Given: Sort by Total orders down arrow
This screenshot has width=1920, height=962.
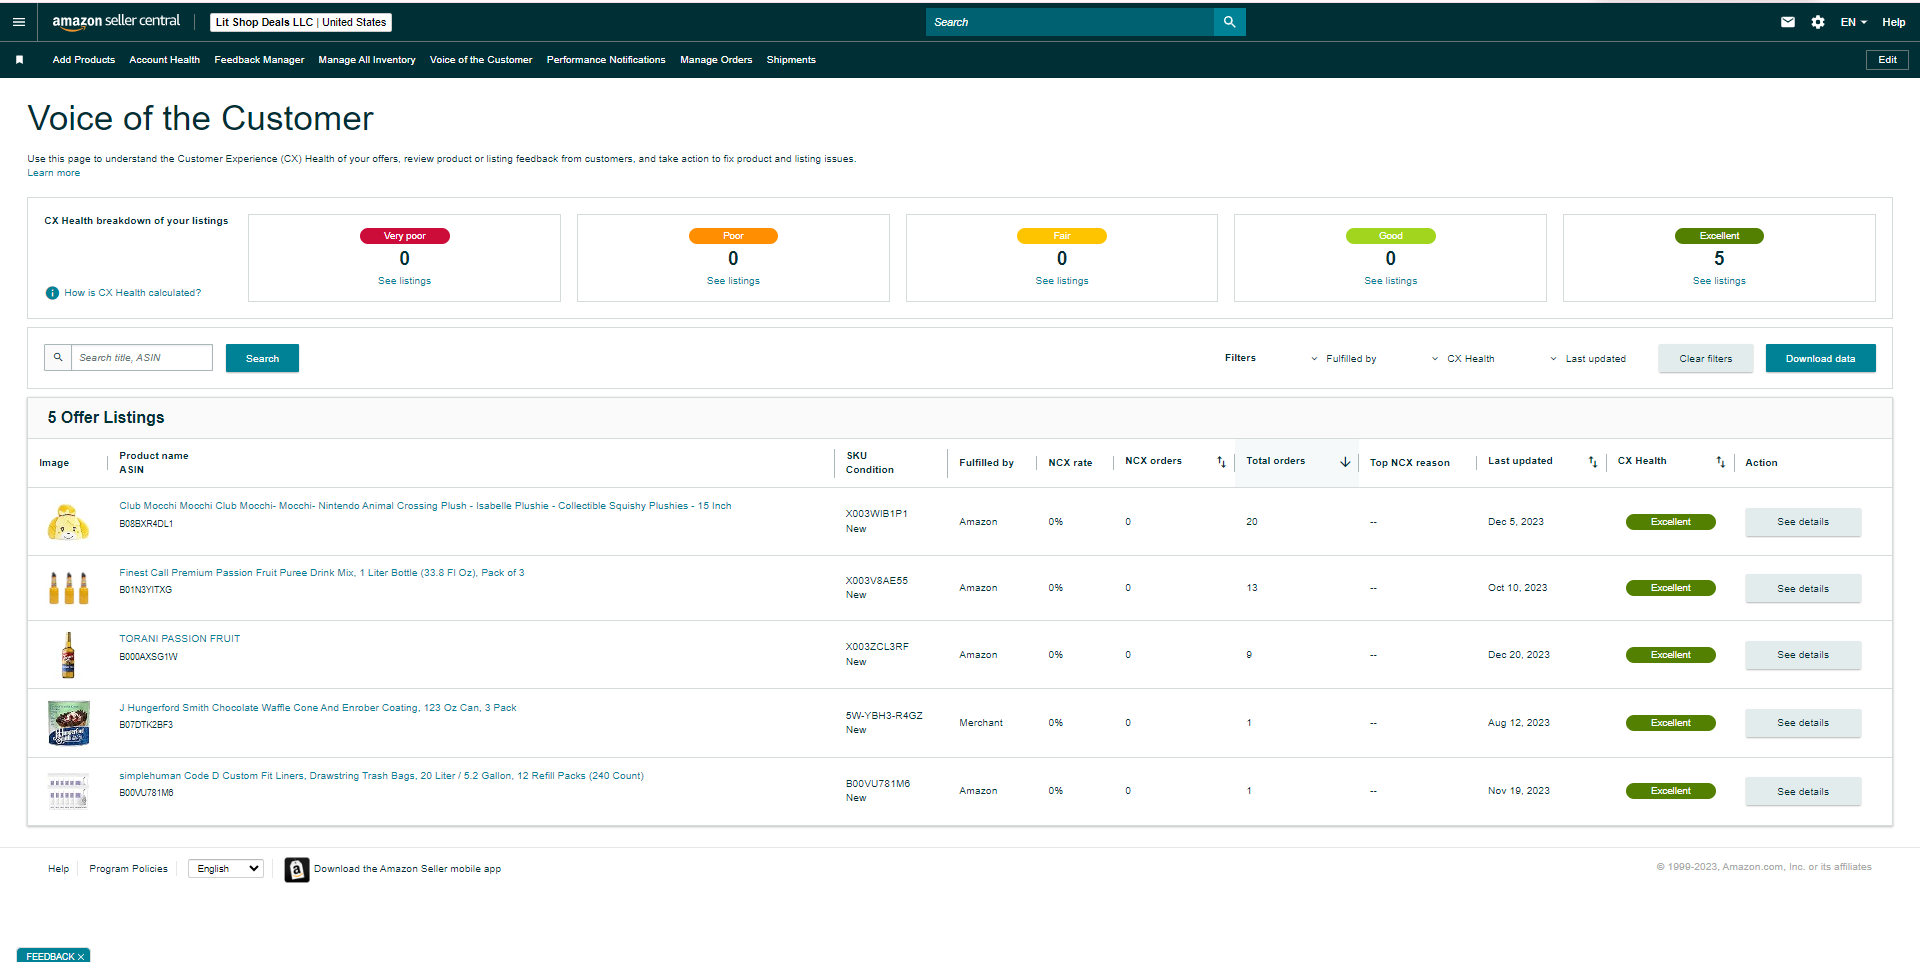Looking at the screenshot, I should pos(1345,462).
